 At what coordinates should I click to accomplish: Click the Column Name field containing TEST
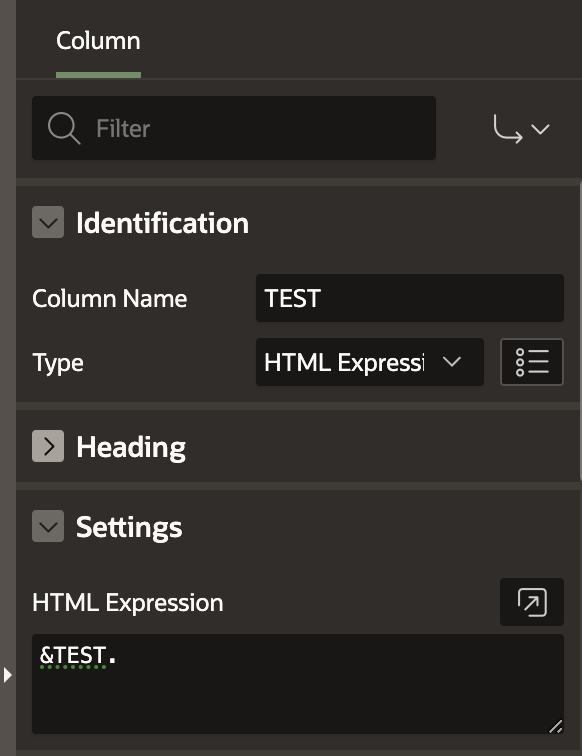point(410,298)
